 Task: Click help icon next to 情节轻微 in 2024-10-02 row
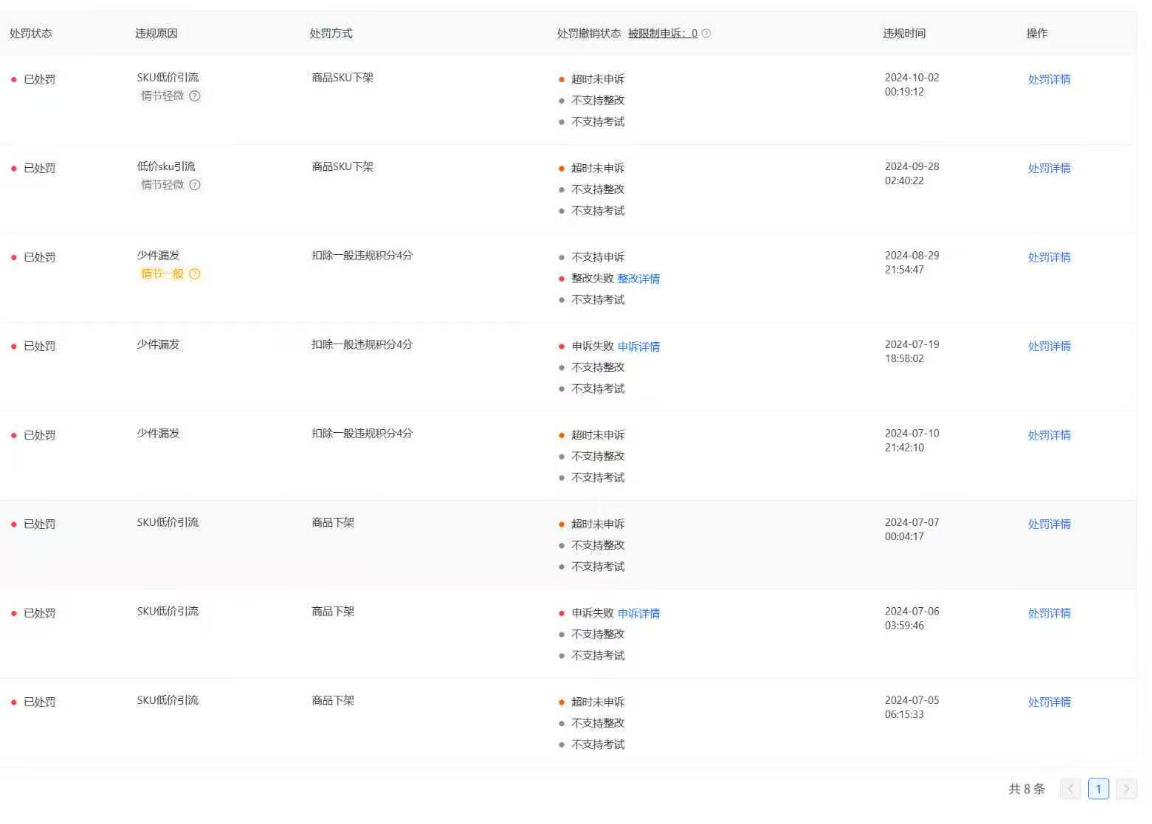(x=195, y=96)
